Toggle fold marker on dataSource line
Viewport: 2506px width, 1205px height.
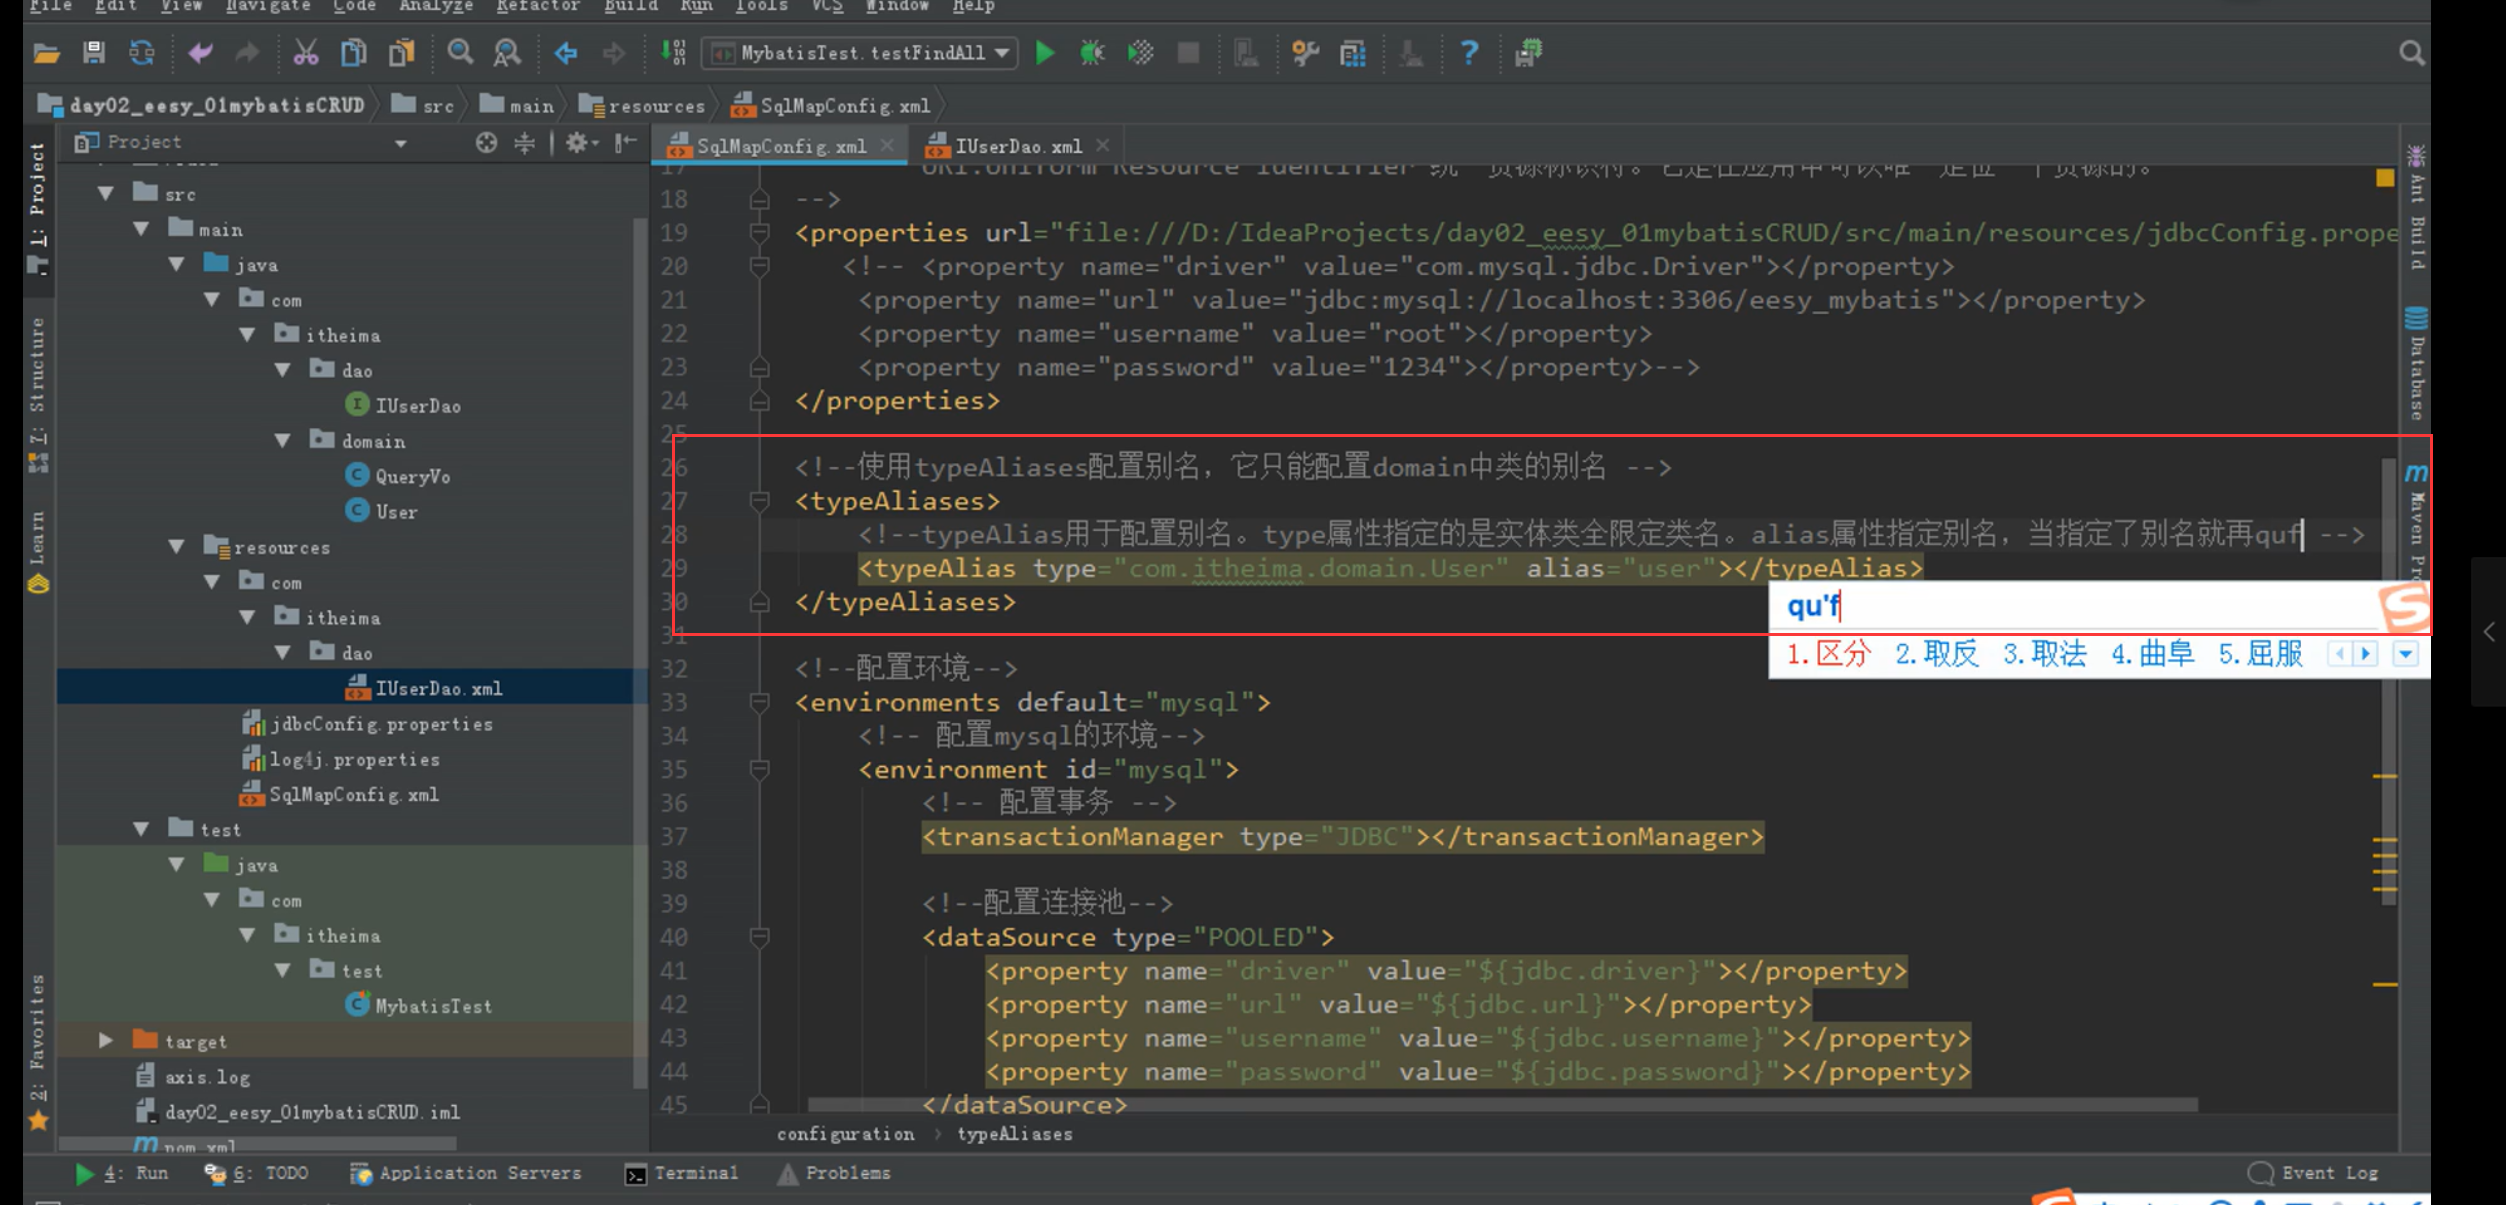pyautogui.click(x=759, y=937)
